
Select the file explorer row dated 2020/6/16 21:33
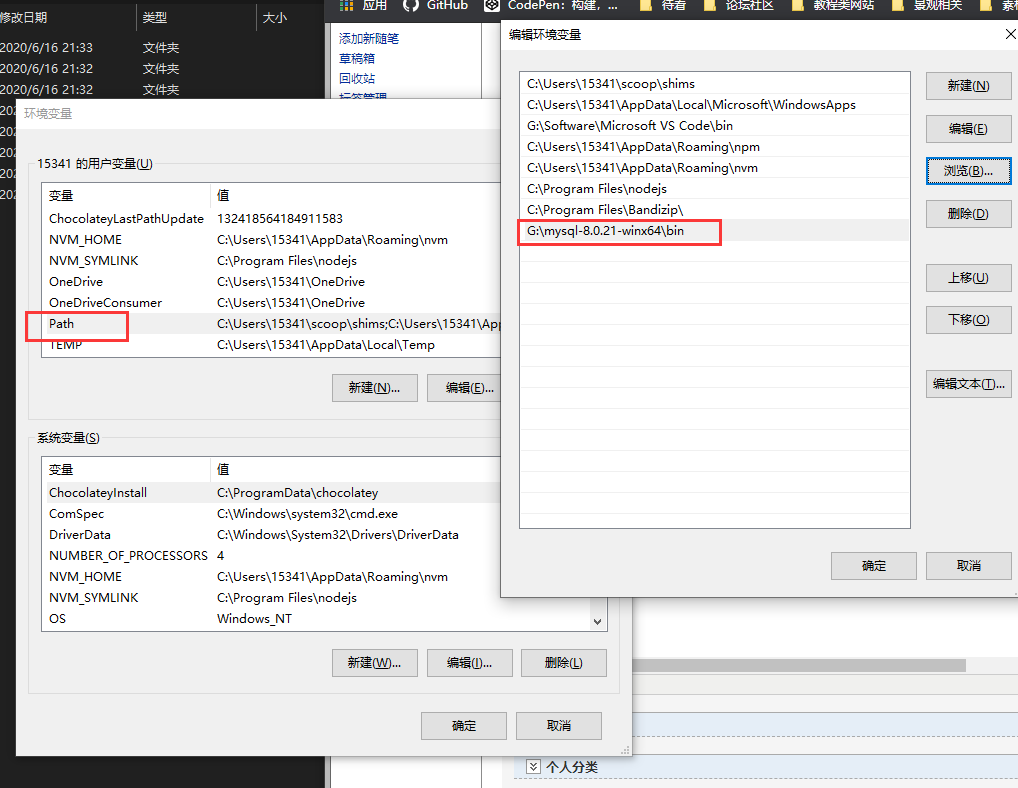pyautogui.click(x=162, y=47)
